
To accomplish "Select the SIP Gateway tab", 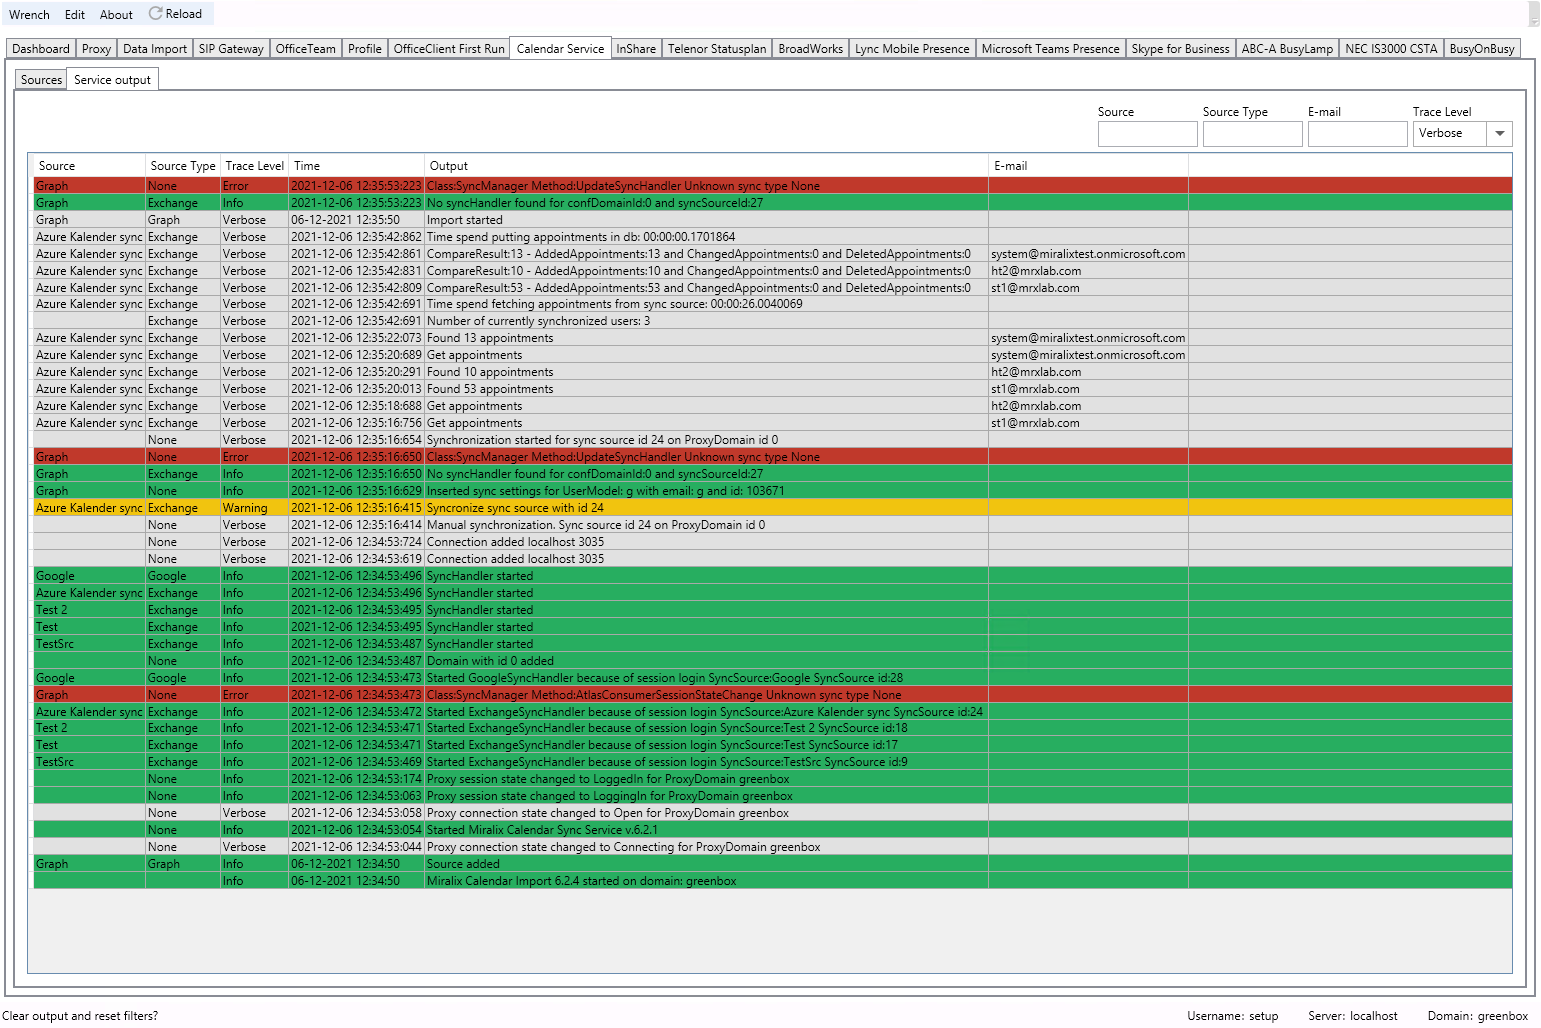I will 231,49.
